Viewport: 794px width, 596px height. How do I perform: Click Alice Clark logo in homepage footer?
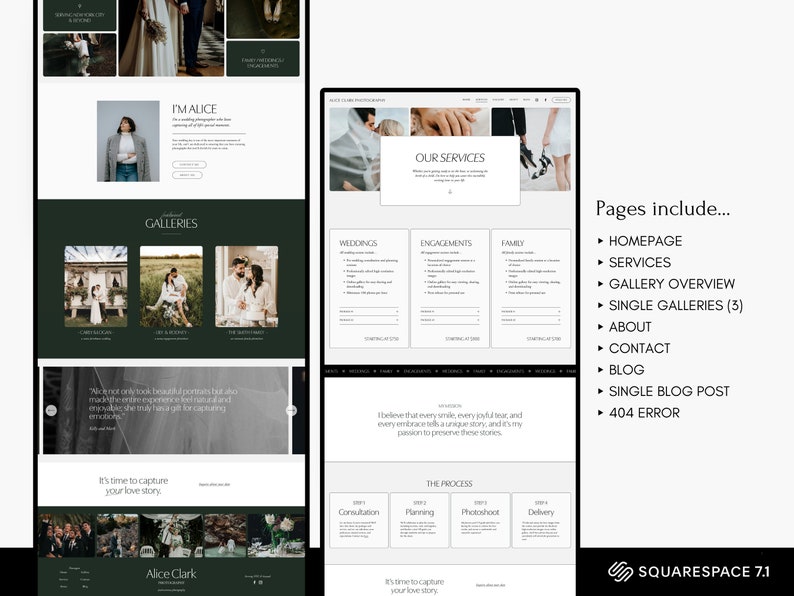pyautogui.click(x=171, y=576)
